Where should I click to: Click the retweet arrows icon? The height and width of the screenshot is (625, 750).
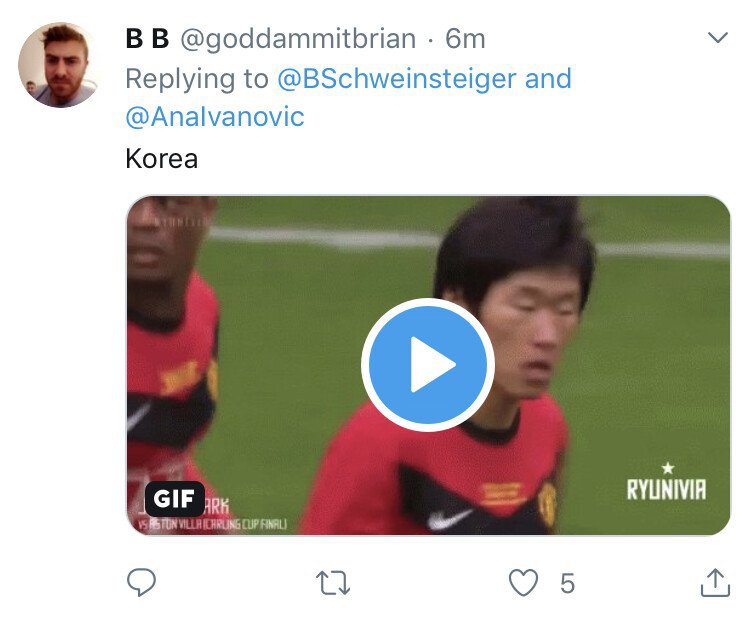(x=333, y=583)
